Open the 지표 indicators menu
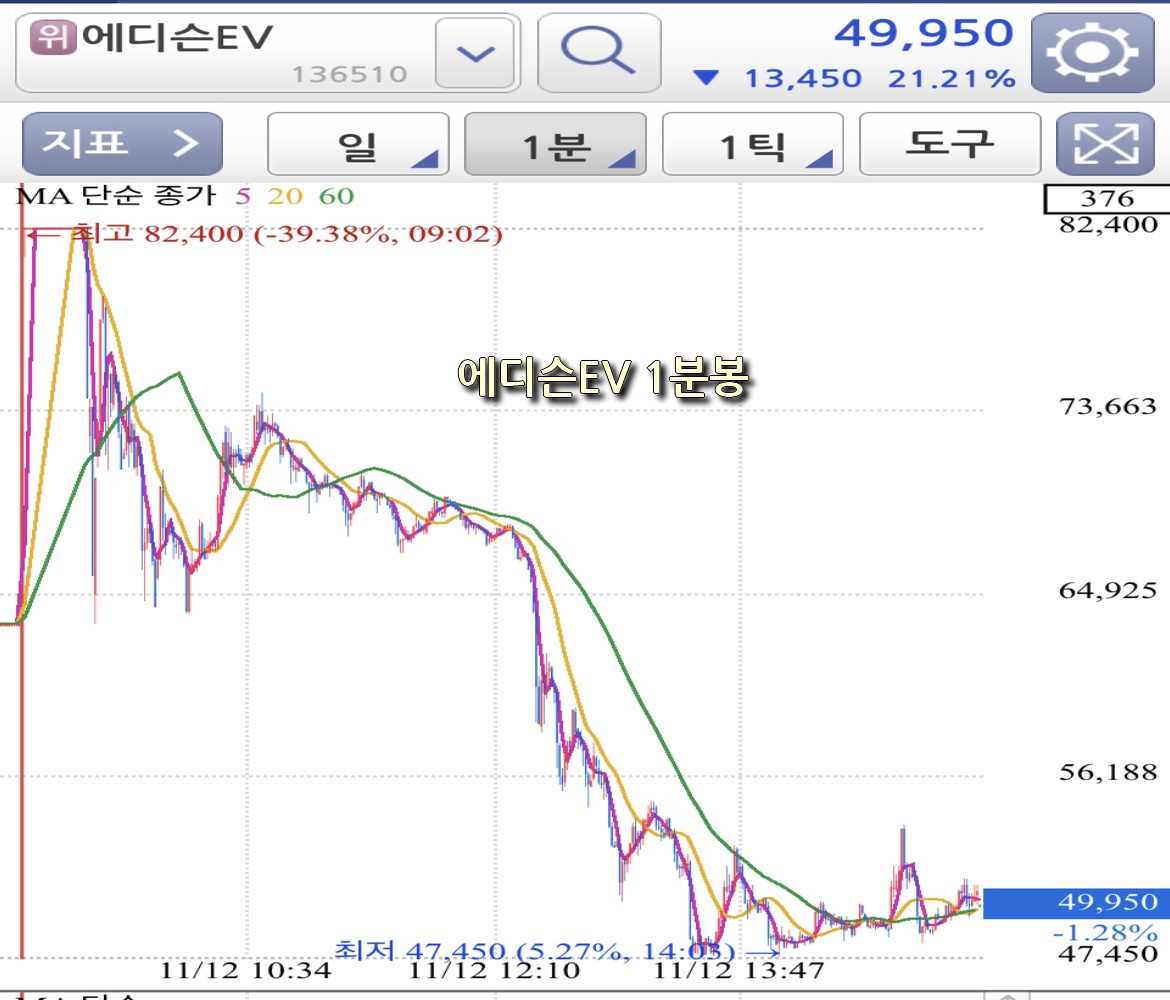 pos(122,144)
